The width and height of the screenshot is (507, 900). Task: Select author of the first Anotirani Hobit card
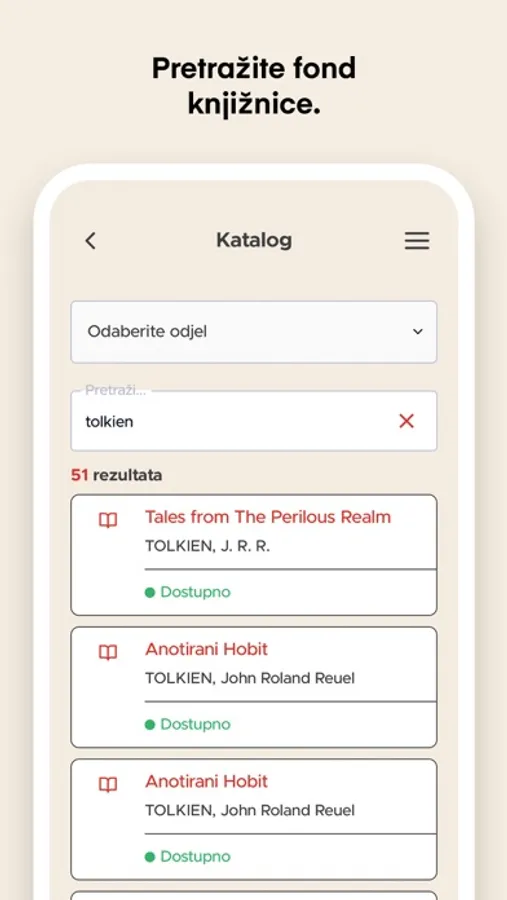pyautogui.click(x=250, y=678)
